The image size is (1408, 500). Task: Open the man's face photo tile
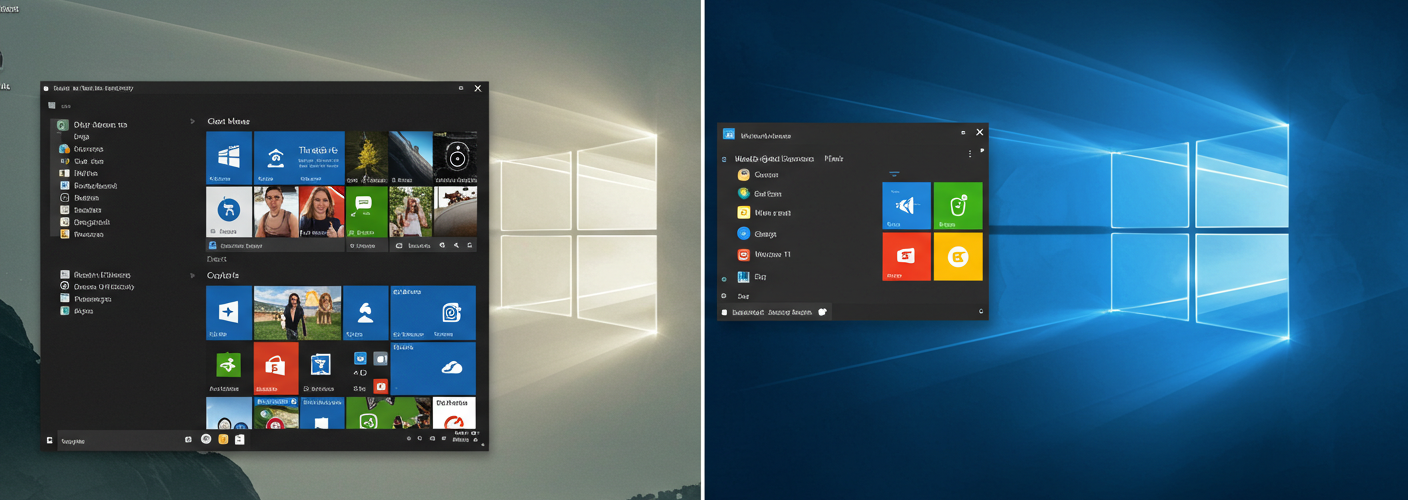point(275,212)
